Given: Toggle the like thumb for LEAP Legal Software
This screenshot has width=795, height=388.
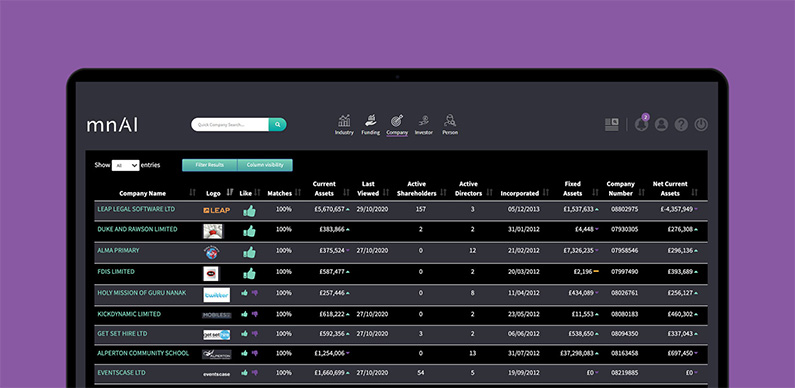Looking at the screenshot, I should 249,210.
